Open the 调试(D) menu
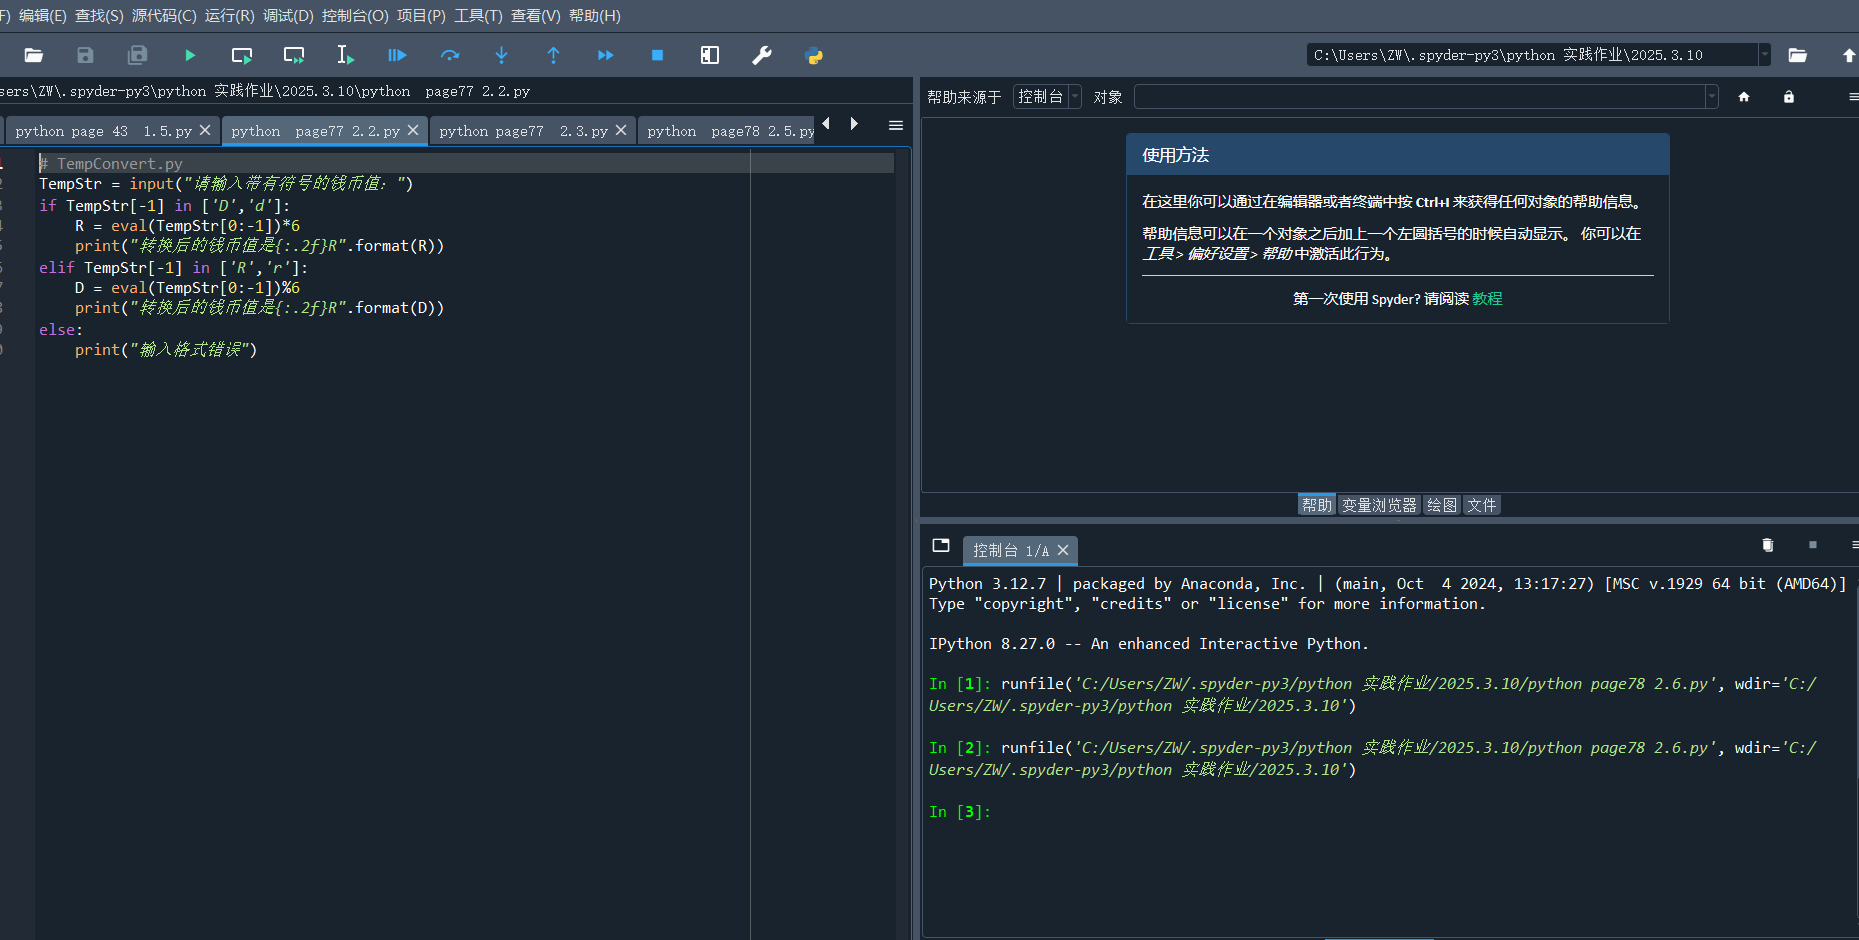The image size is (1859, 940). 288,16
